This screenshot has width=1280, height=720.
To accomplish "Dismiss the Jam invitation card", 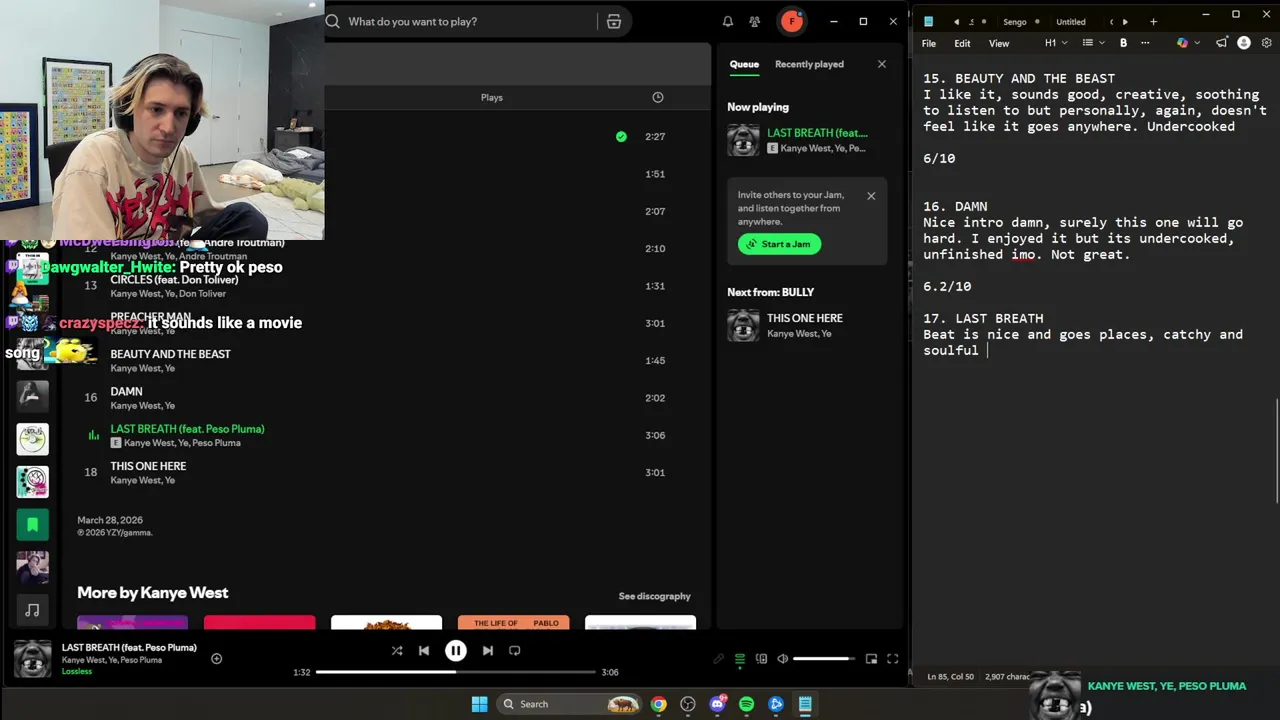I will click(x=871, y=196).
